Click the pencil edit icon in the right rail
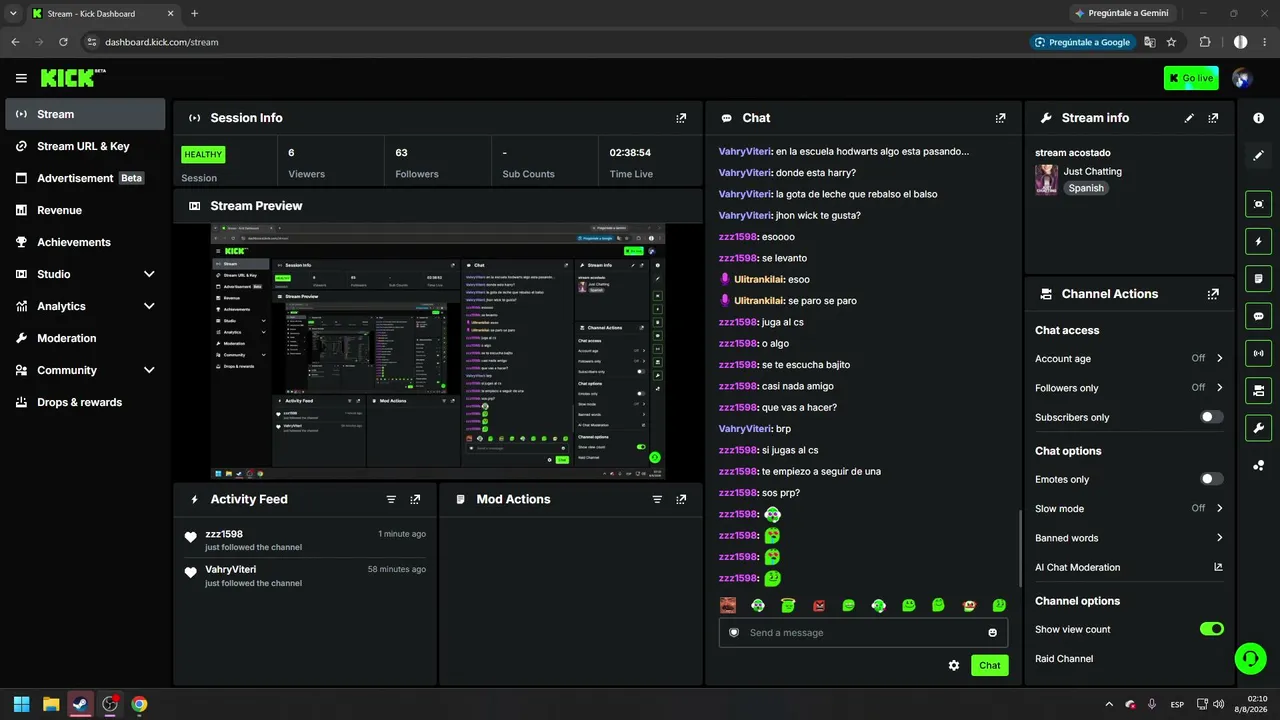This screenshot has width=1280, height=720. [1258, 155]
